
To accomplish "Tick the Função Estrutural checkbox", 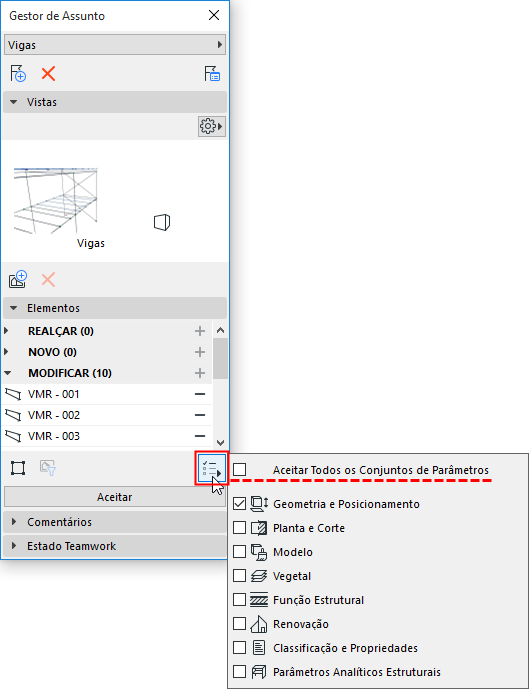I will (x=239, y=600).
